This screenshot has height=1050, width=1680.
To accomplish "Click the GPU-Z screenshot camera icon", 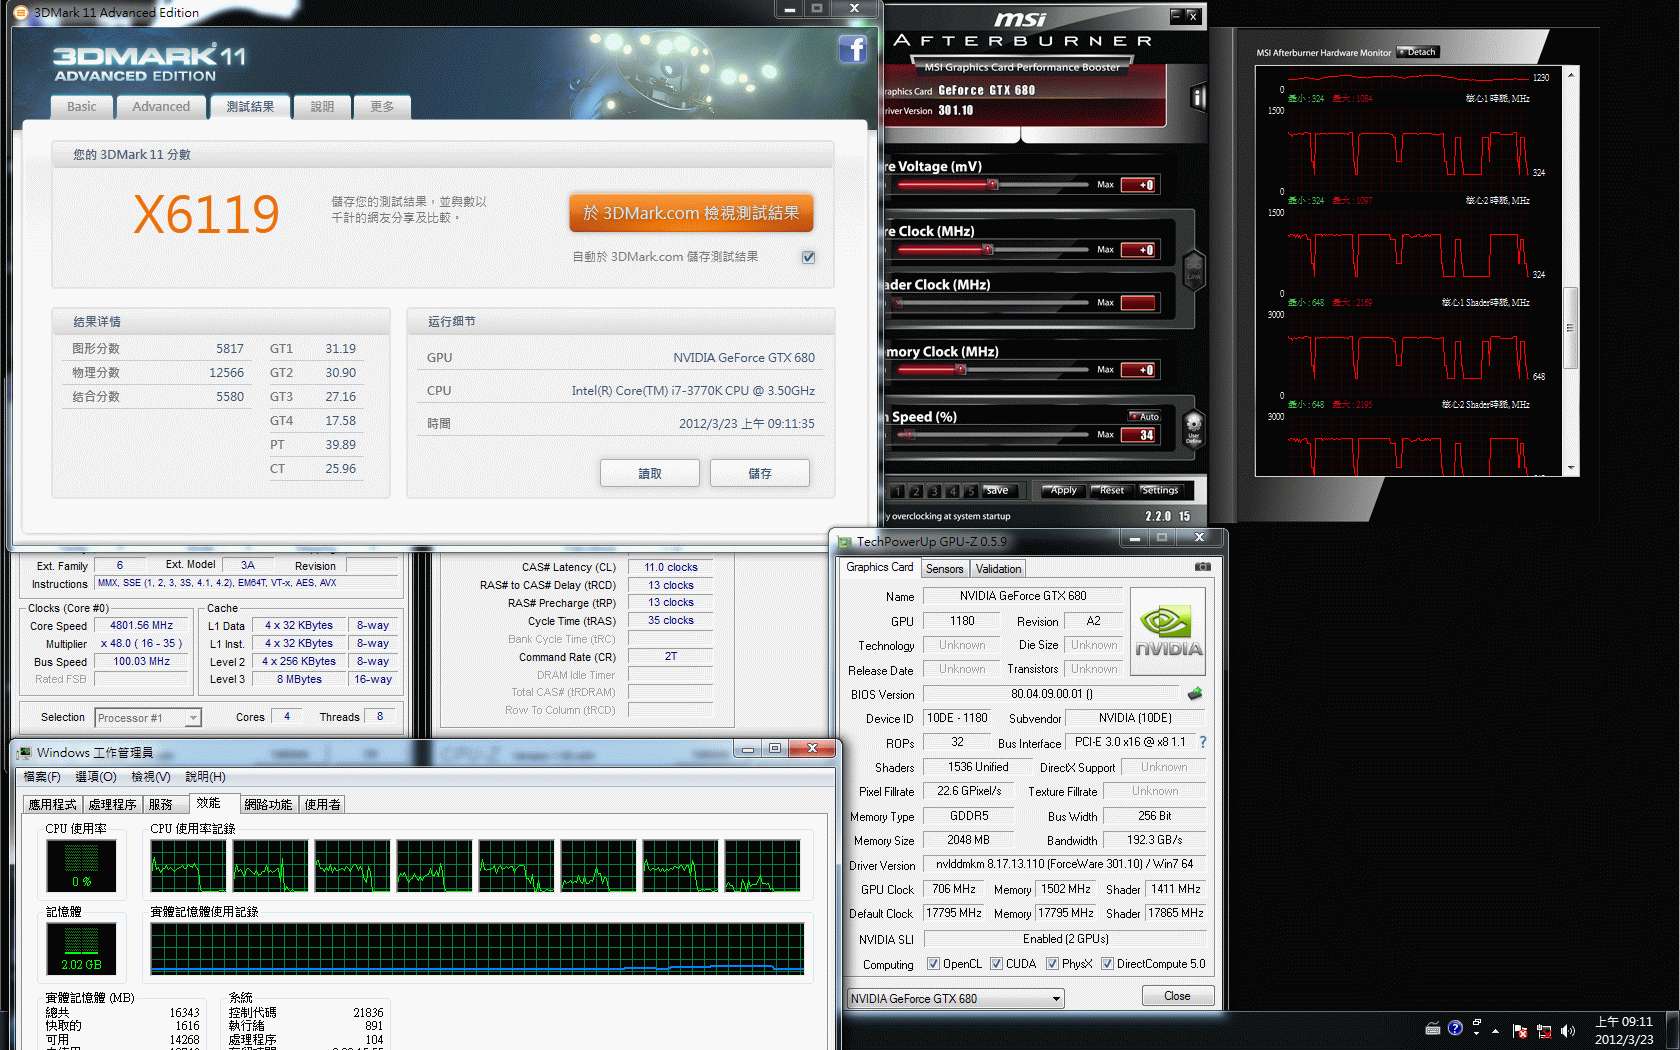I will click(1203, 567).
